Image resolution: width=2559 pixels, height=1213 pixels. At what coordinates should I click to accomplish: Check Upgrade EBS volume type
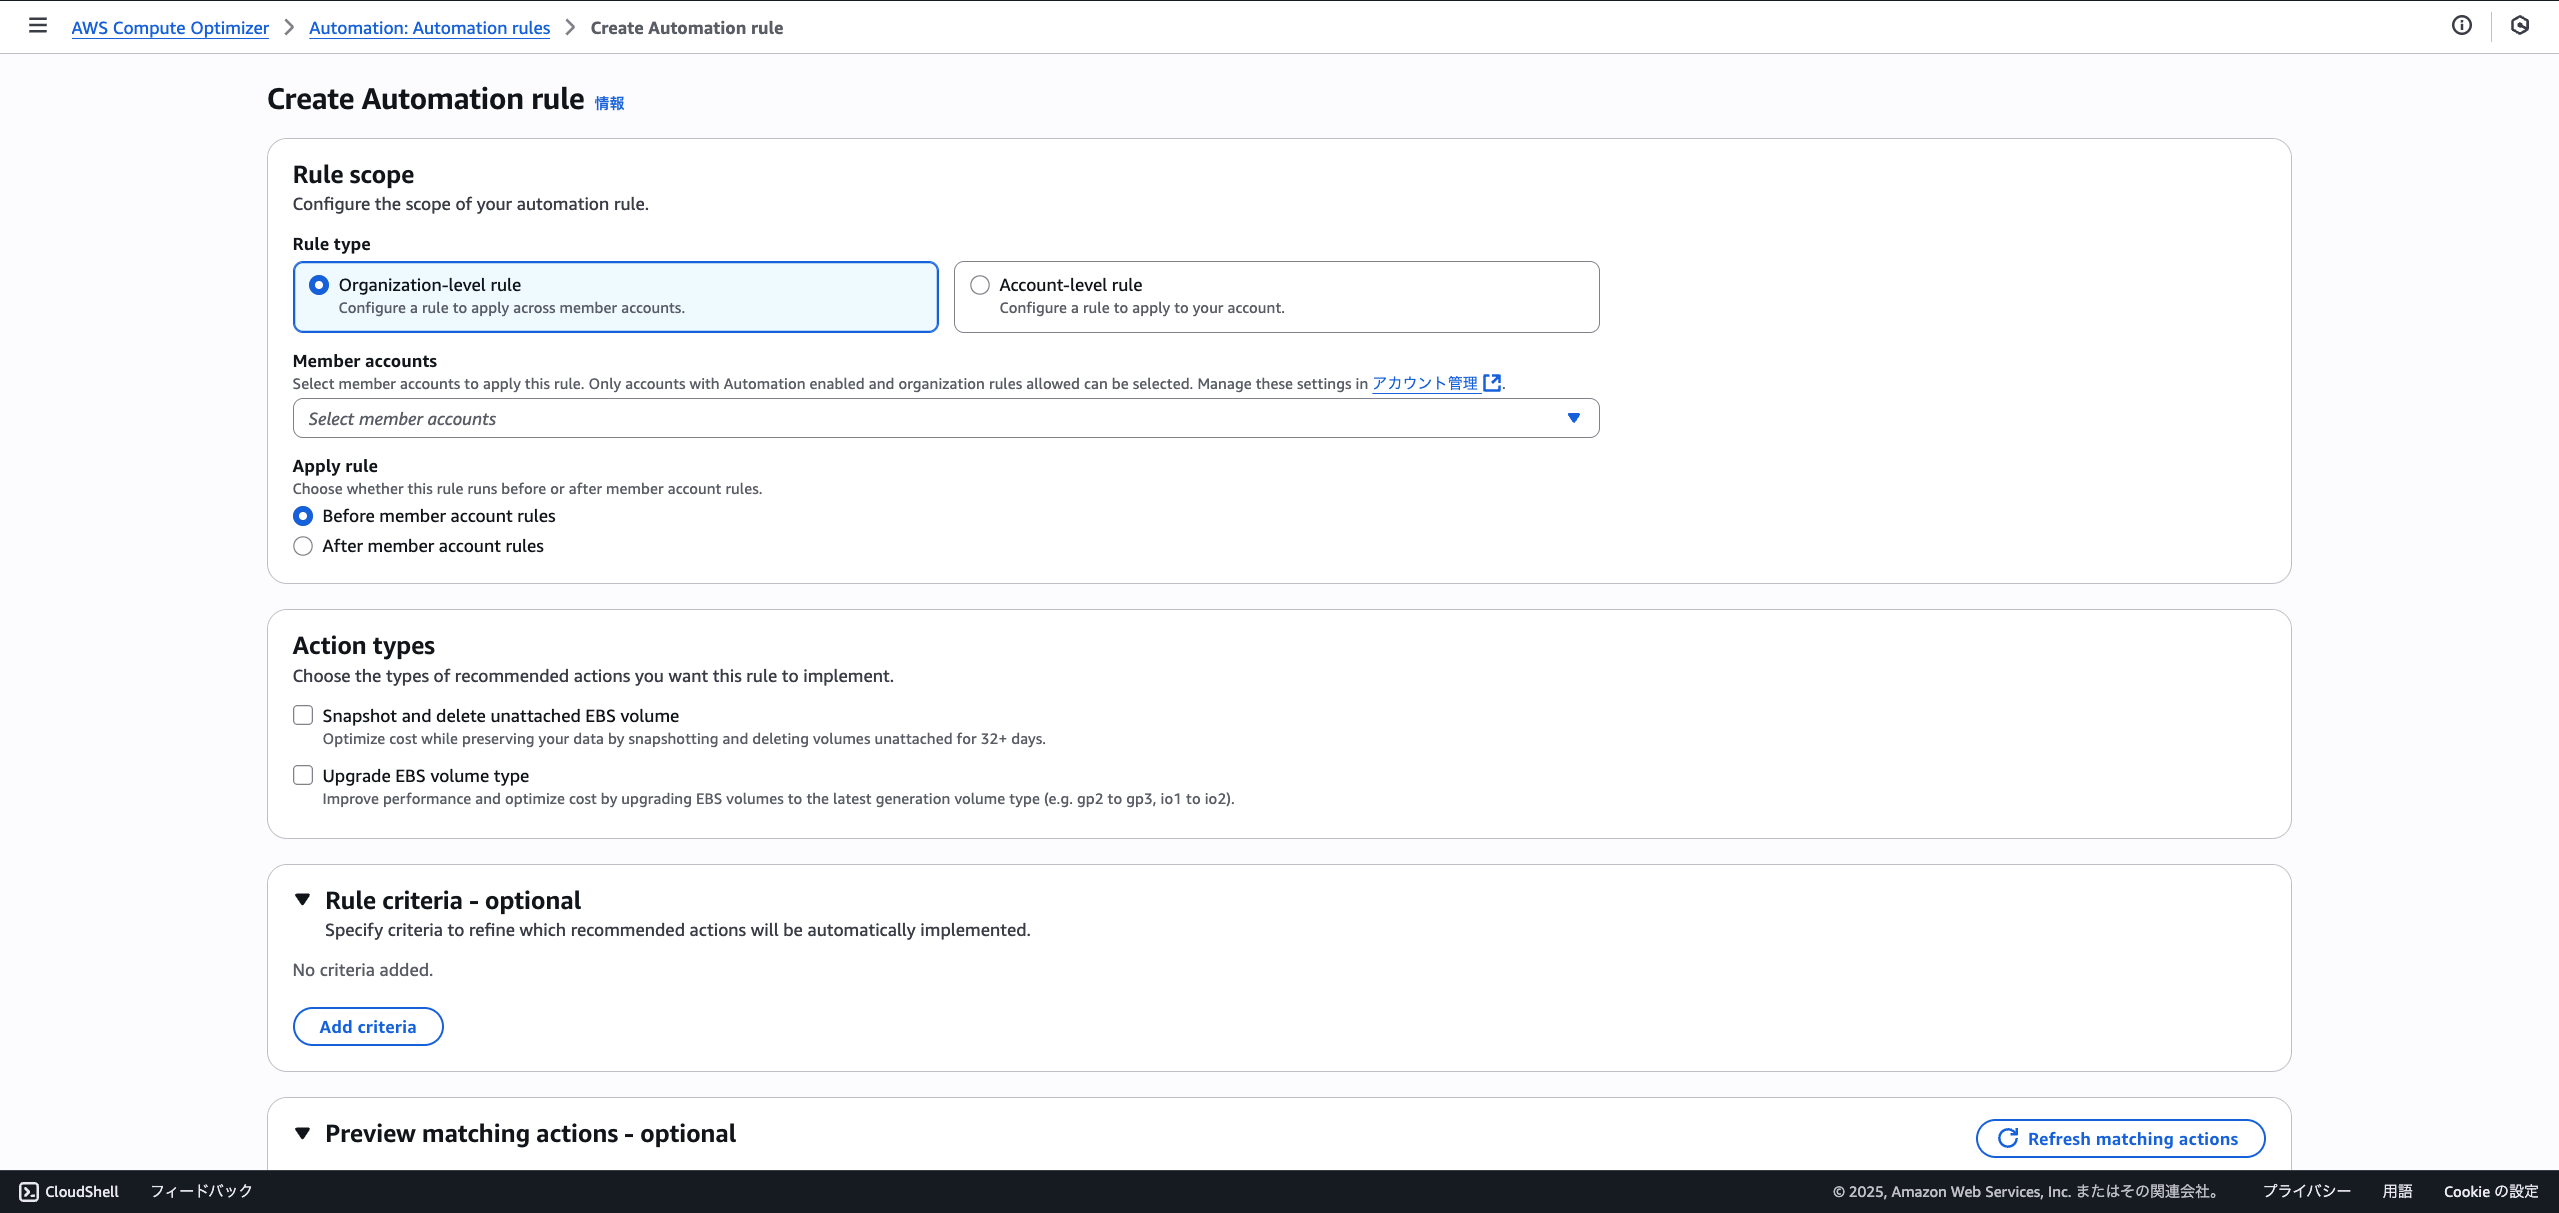click(303, 775)
